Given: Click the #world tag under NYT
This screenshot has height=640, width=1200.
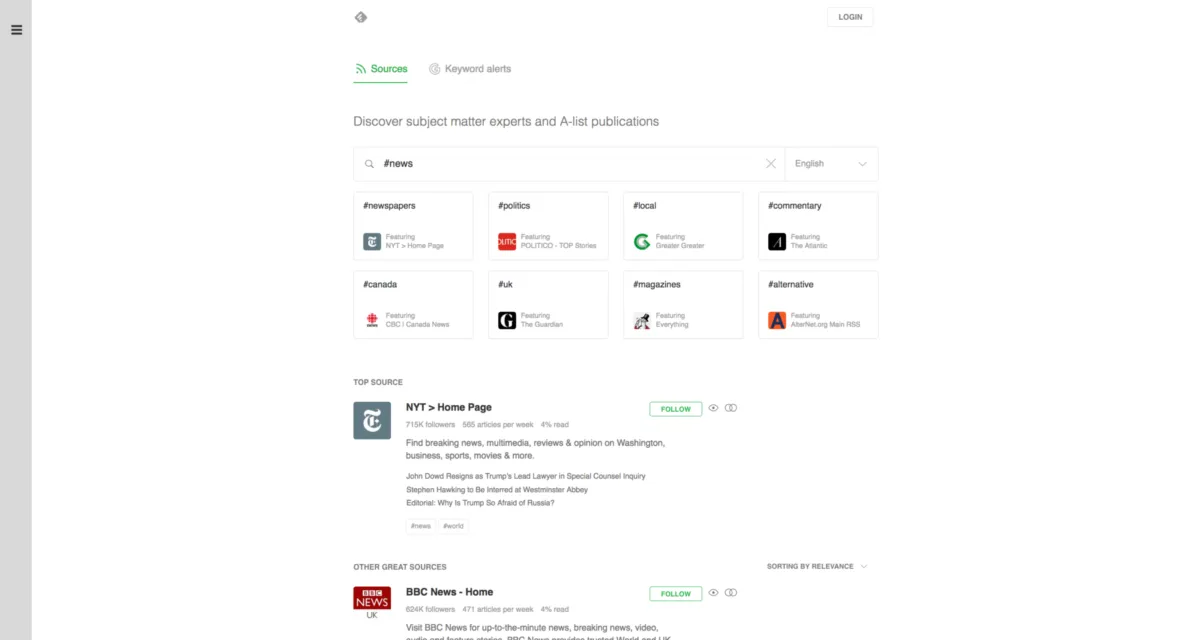Looking at the screenshot, I should click(x=453, y=526).
